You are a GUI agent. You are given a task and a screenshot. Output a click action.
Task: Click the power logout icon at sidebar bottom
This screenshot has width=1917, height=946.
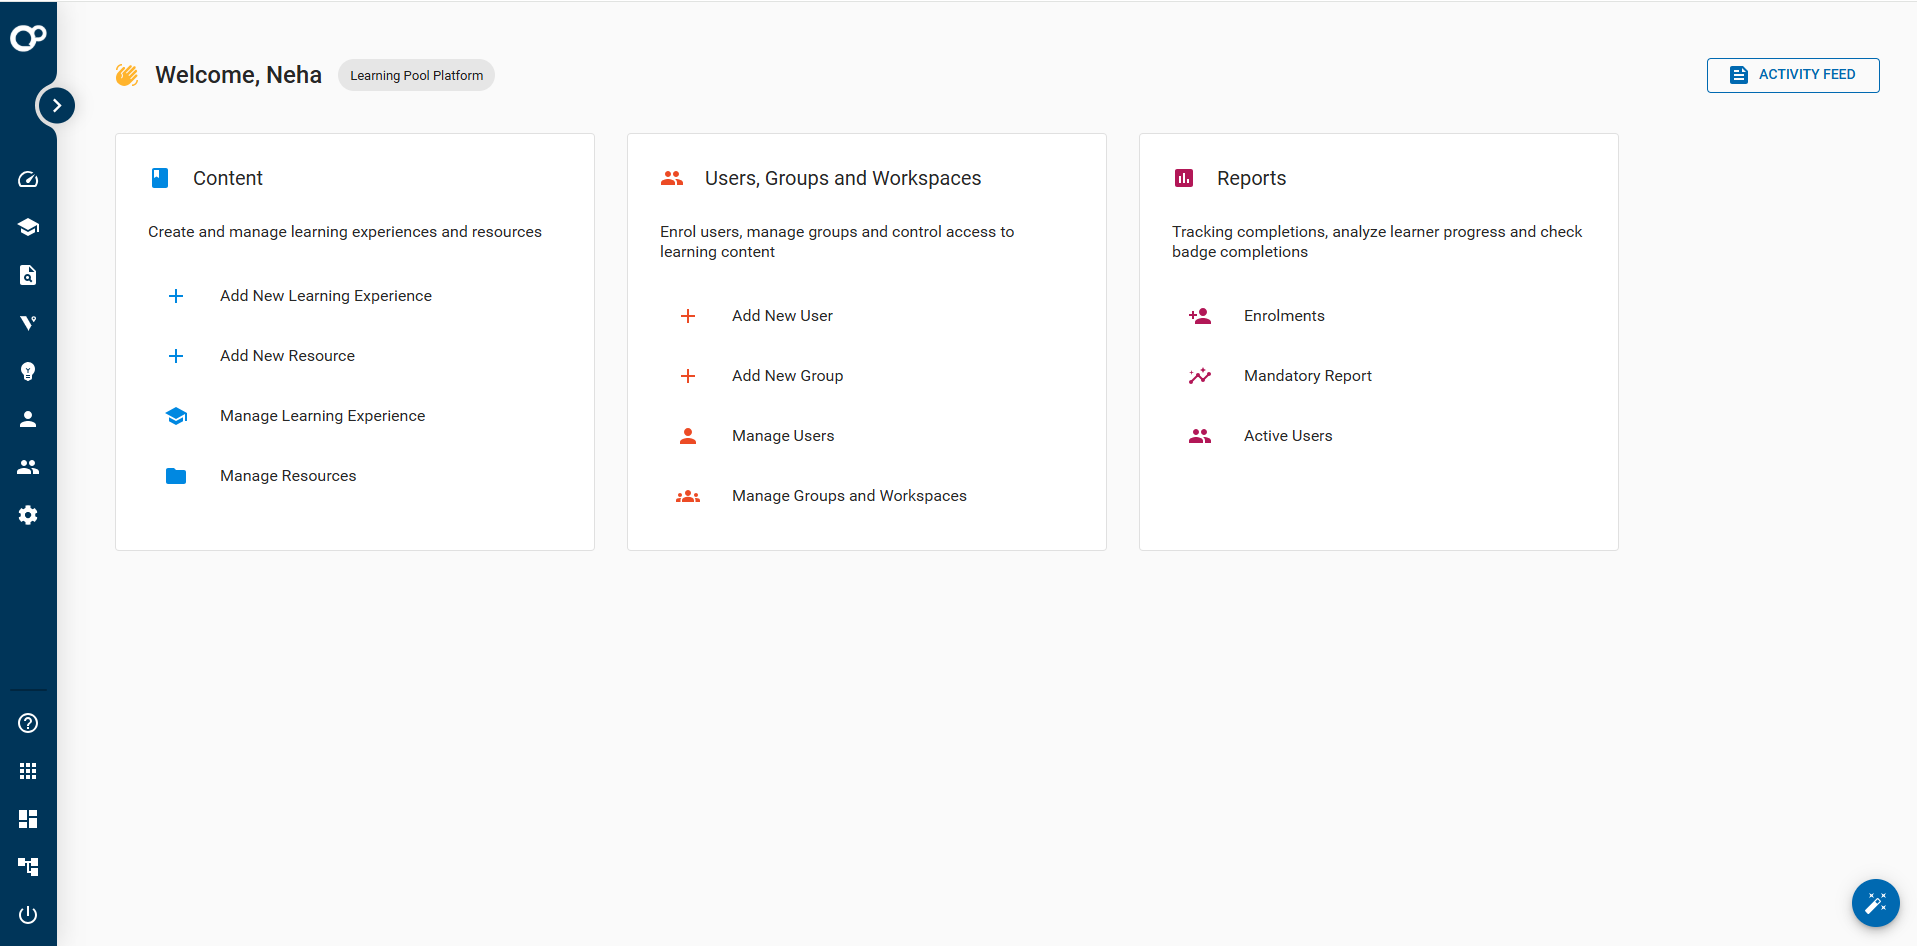[28, 914]
